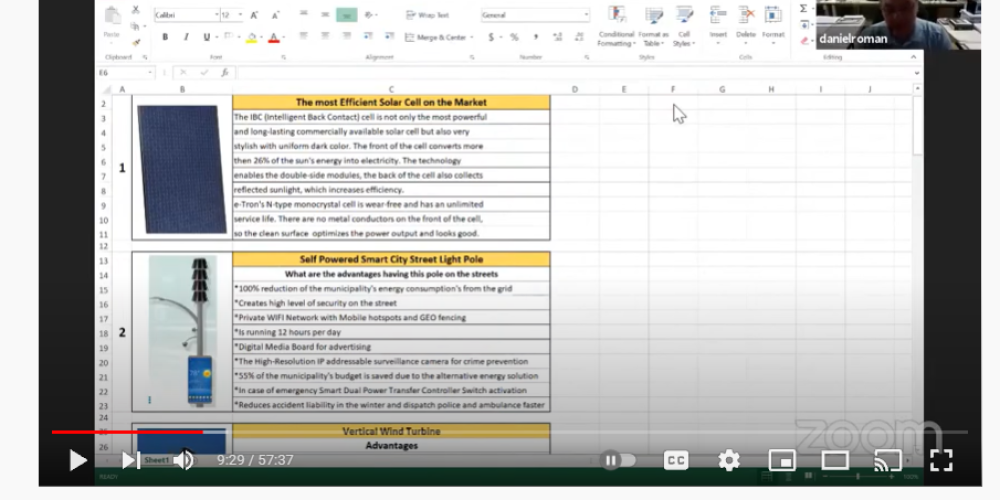Select column D header
The width and height of the screenshot is (1000, 500).
[x=575, y=89]
